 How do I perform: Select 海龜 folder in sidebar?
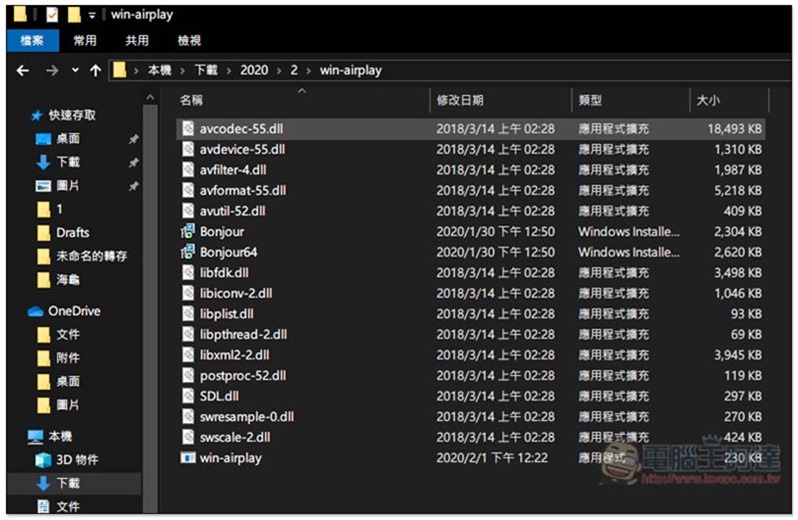[68, 279]
